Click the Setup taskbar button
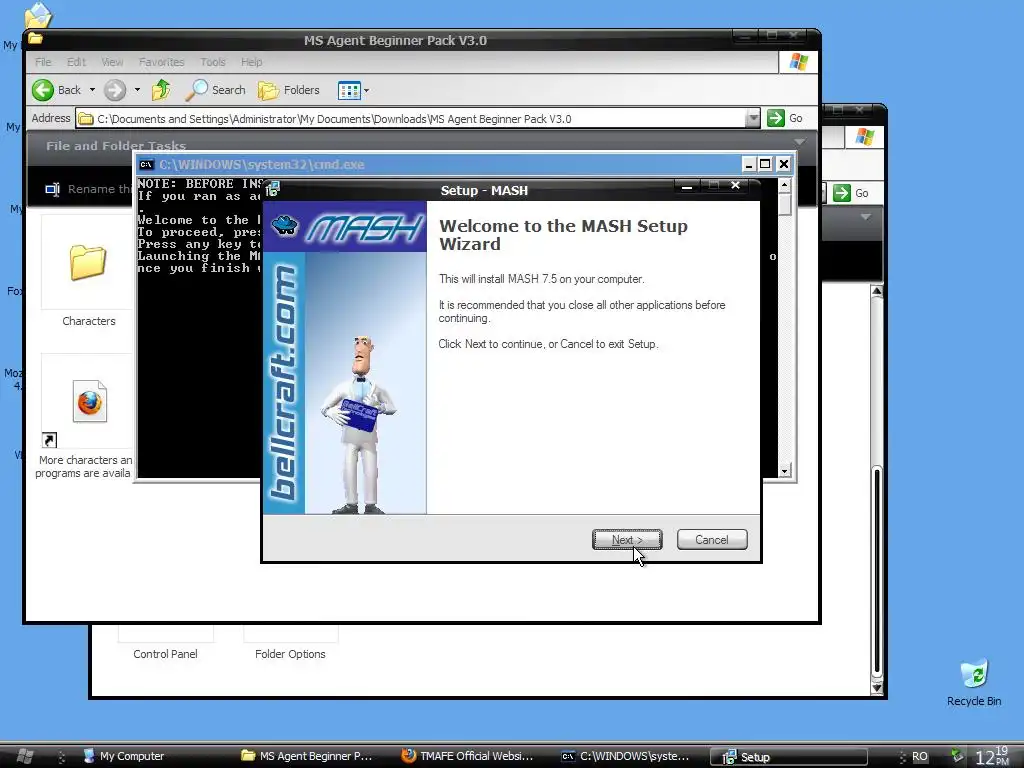This screenshot has height=768, width=1024. (788, 757)
